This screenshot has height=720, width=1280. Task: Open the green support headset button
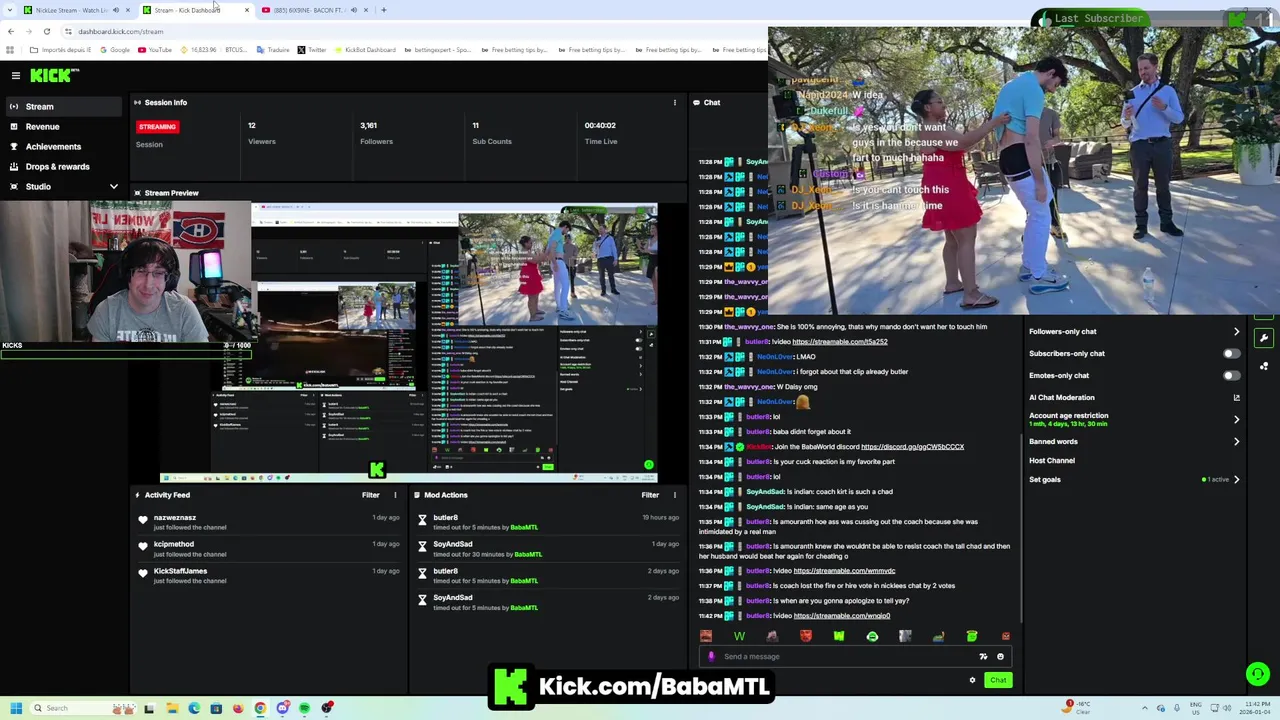1257,674
